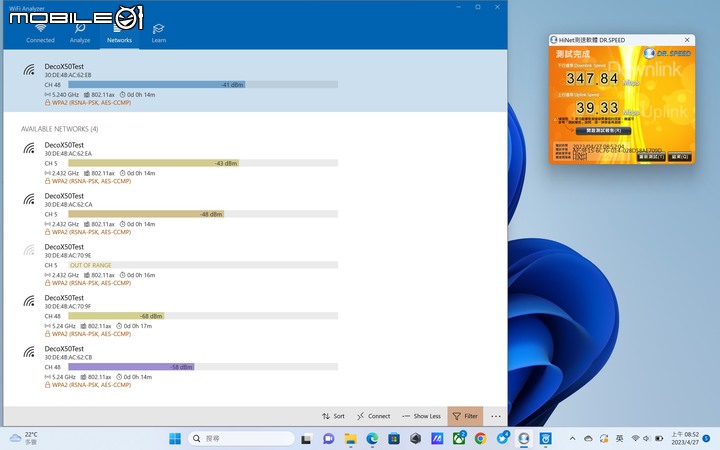Open Task View from the taskbar
720x450 pixels.
click(x=306, y=439)
